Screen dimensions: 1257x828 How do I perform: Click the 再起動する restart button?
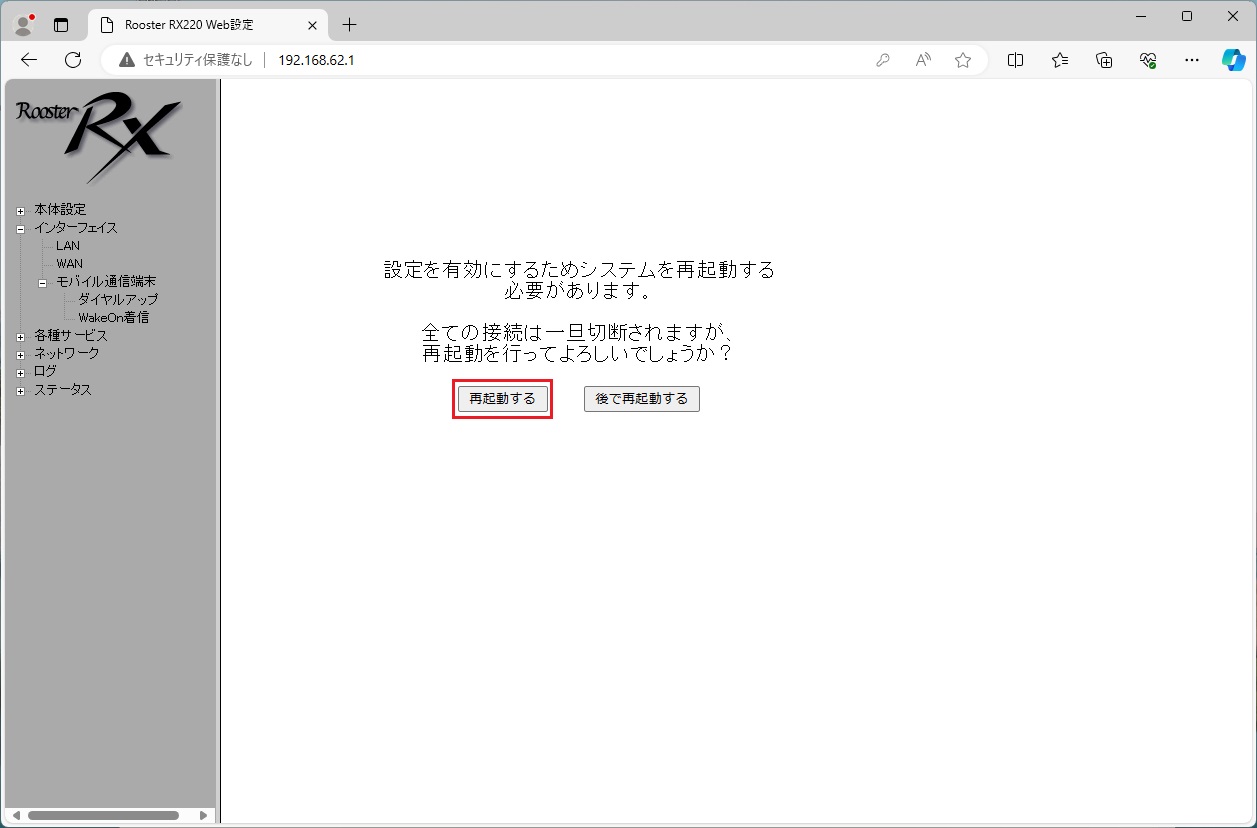point(503,399)
